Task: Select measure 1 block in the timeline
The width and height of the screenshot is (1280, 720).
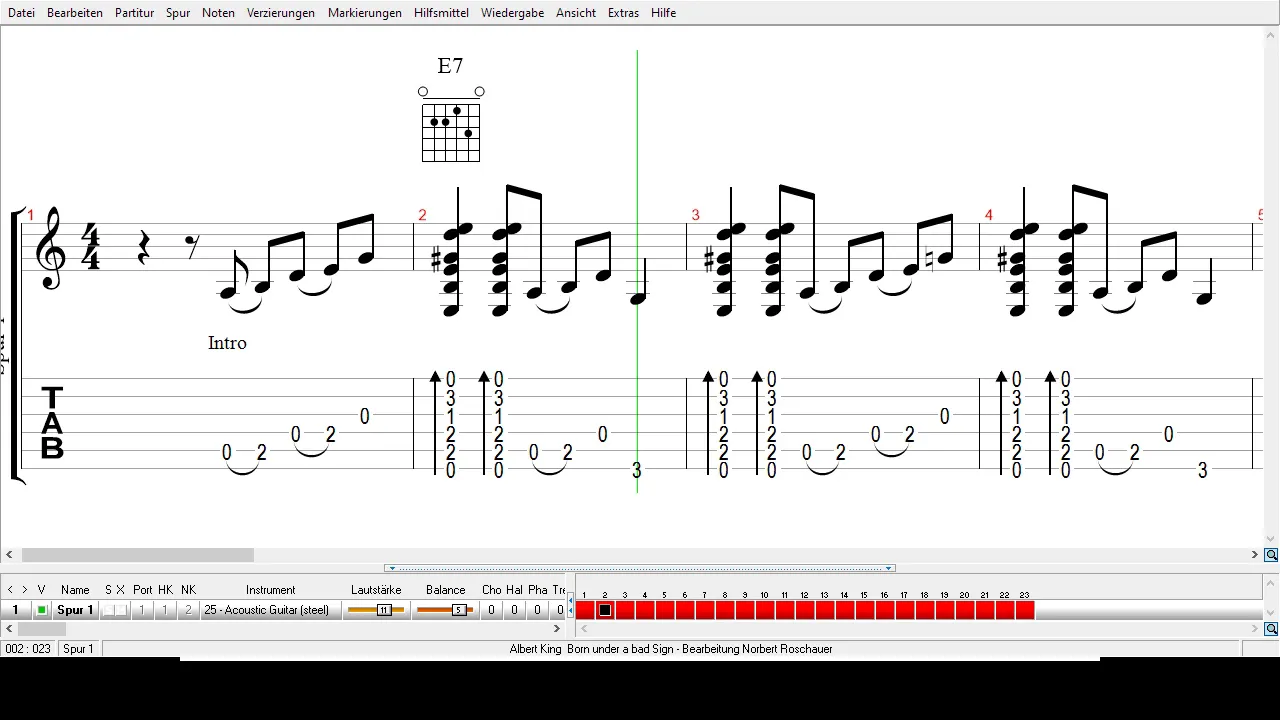Action: pos(585,610)
